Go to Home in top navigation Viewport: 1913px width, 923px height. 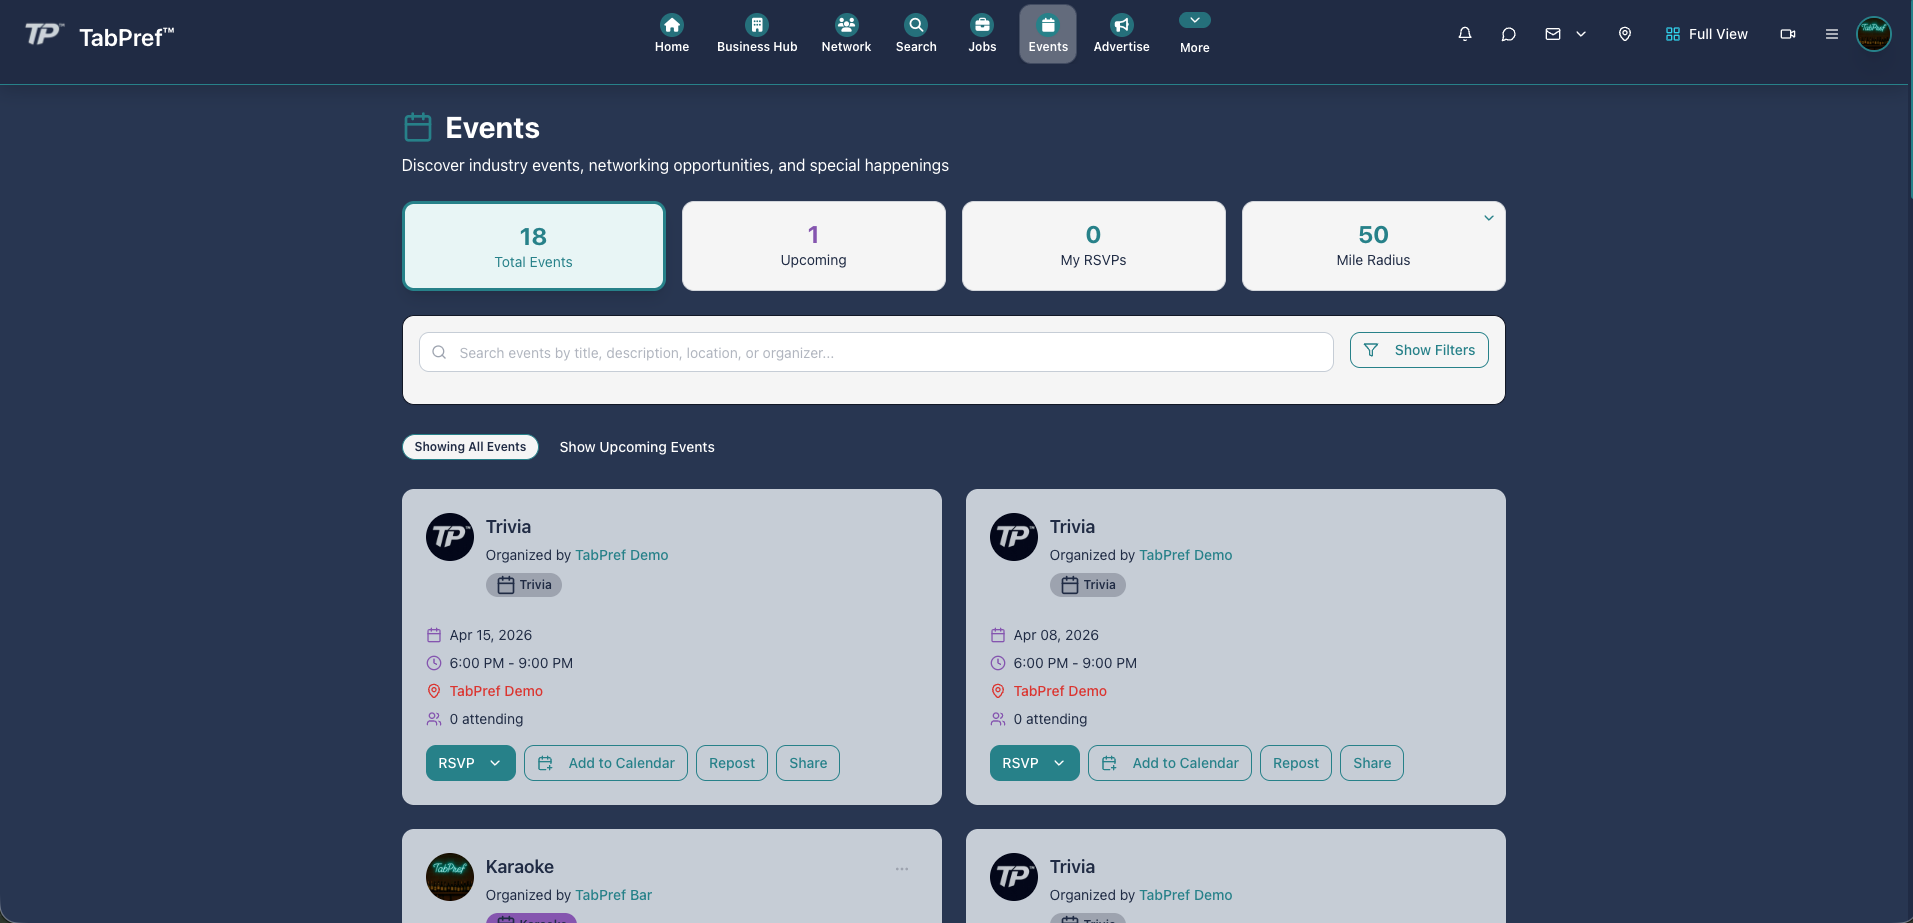(672, 34)
